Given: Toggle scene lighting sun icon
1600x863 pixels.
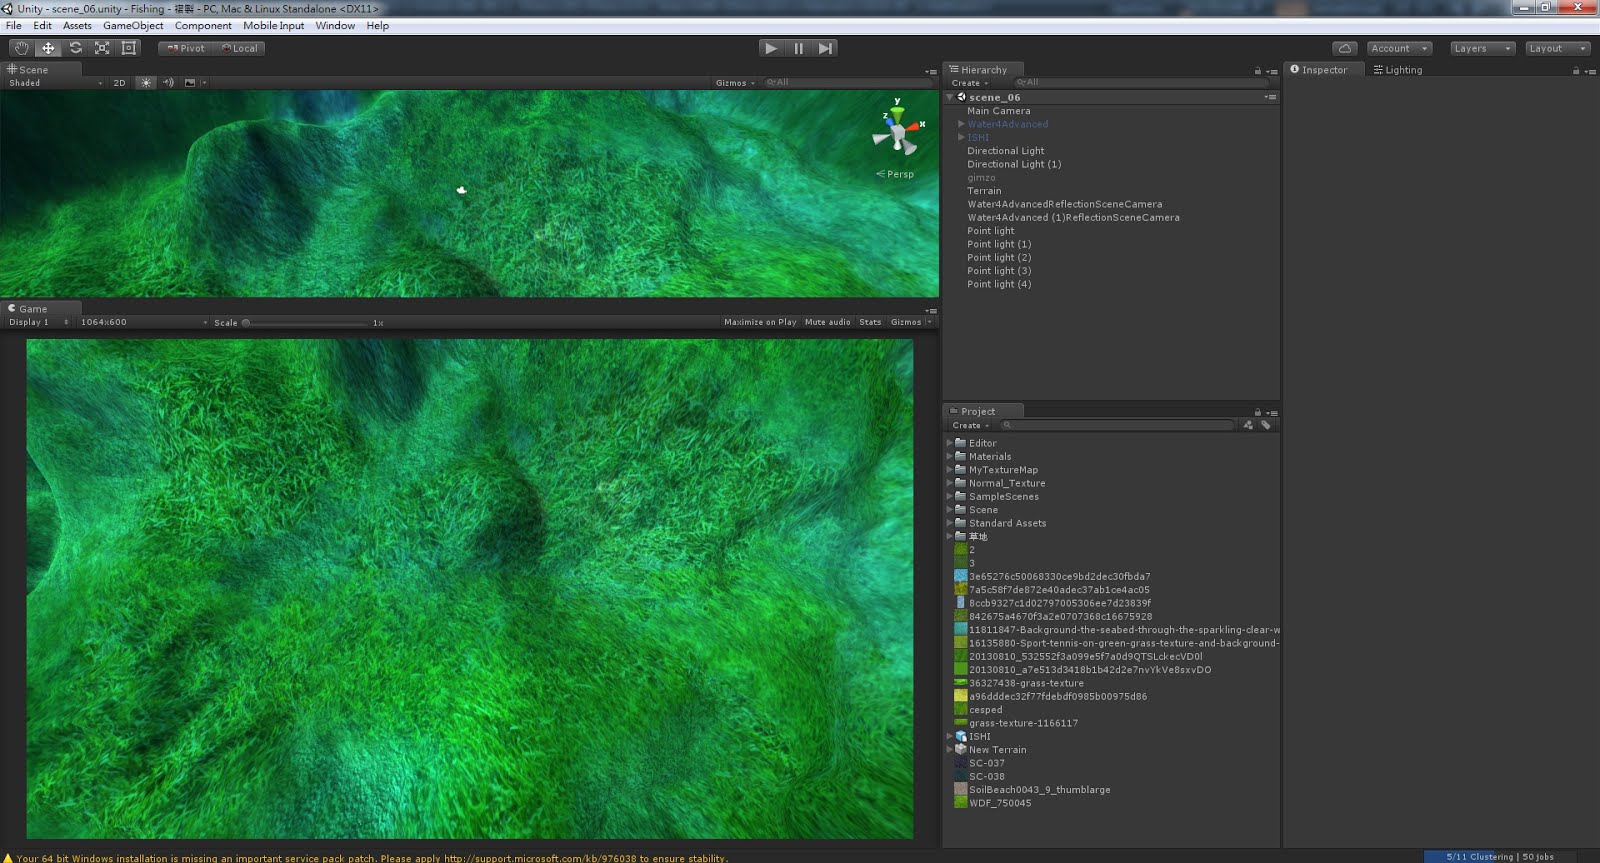Looking at the screenshot, I should pos(146,83).
